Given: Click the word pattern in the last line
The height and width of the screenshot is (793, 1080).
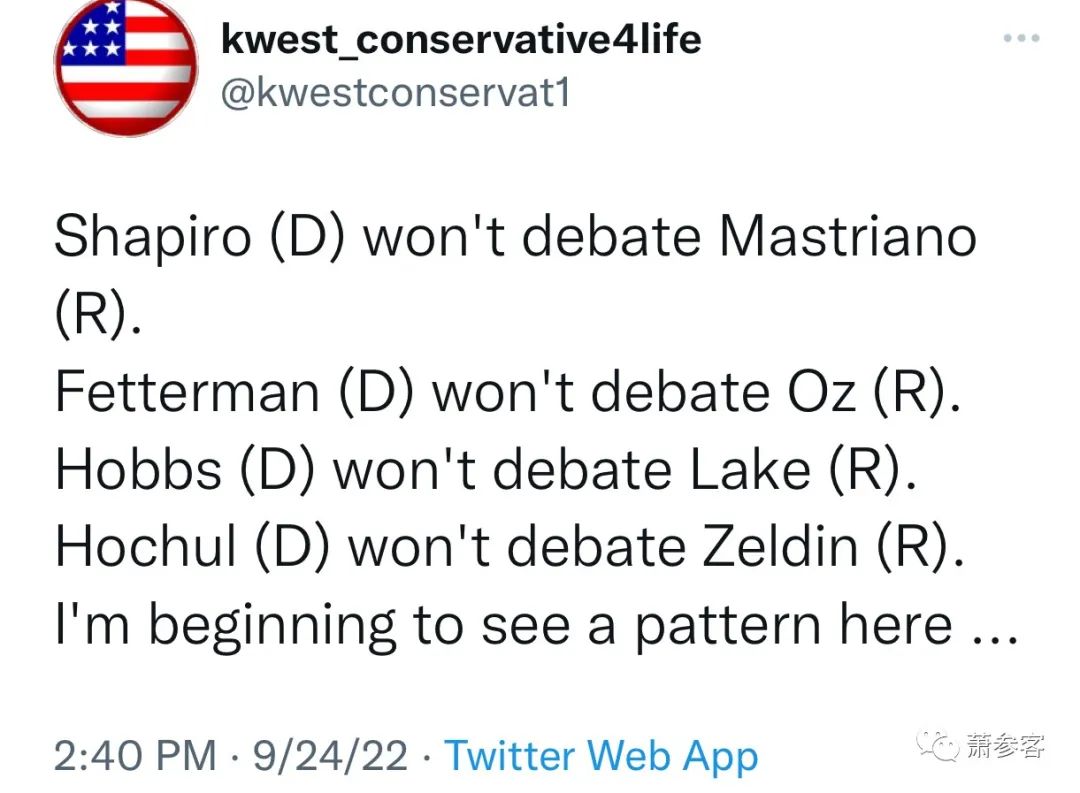Looking at the screenshot, I should pyautogui.click(x=727, y=627).
